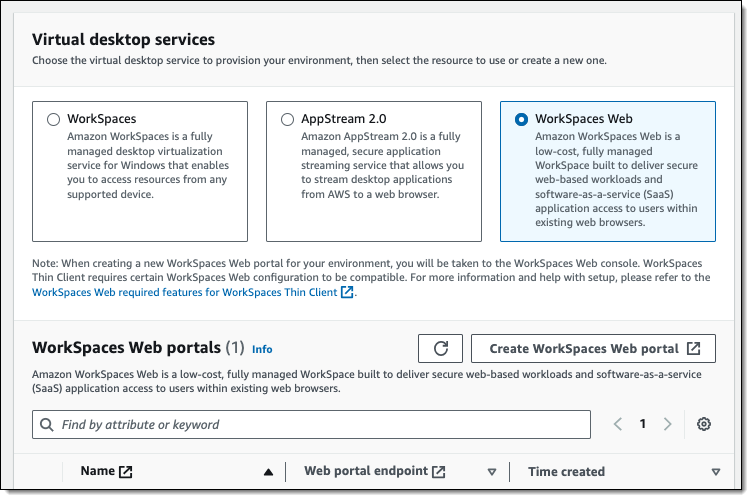This screenshot has height=500, width=752.
Task: Click Create WorkSpaces Web portal button
Action: tap(593, 349)
